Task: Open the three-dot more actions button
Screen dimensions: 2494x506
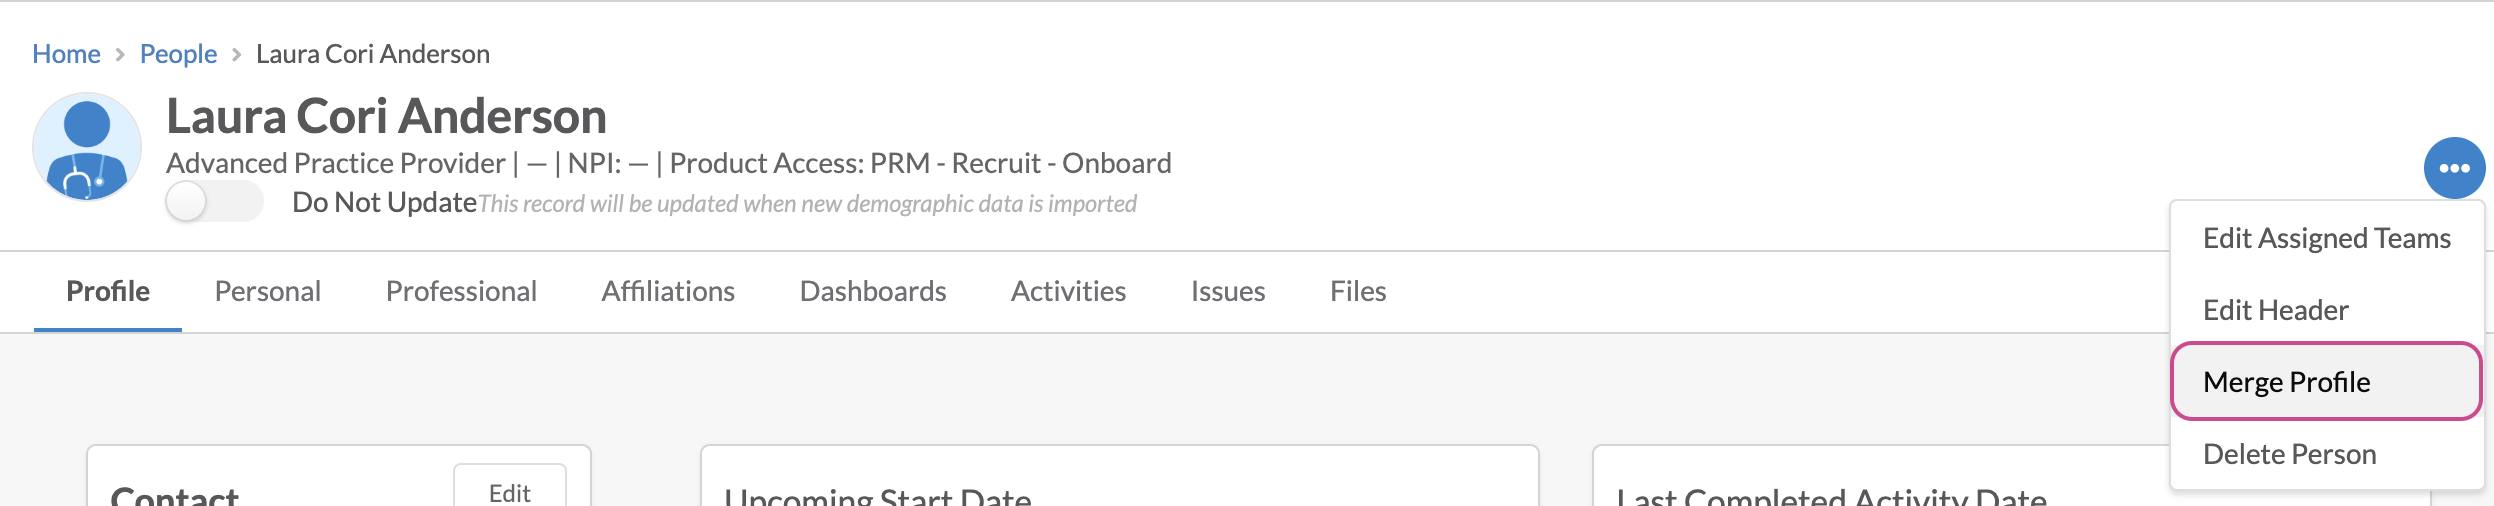Action: point(2453,168)
